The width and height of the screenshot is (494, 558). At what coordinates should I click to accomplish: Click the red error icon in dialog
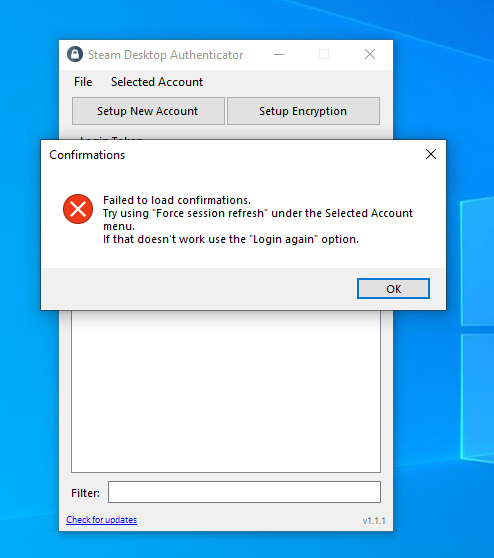coord(78,209)
